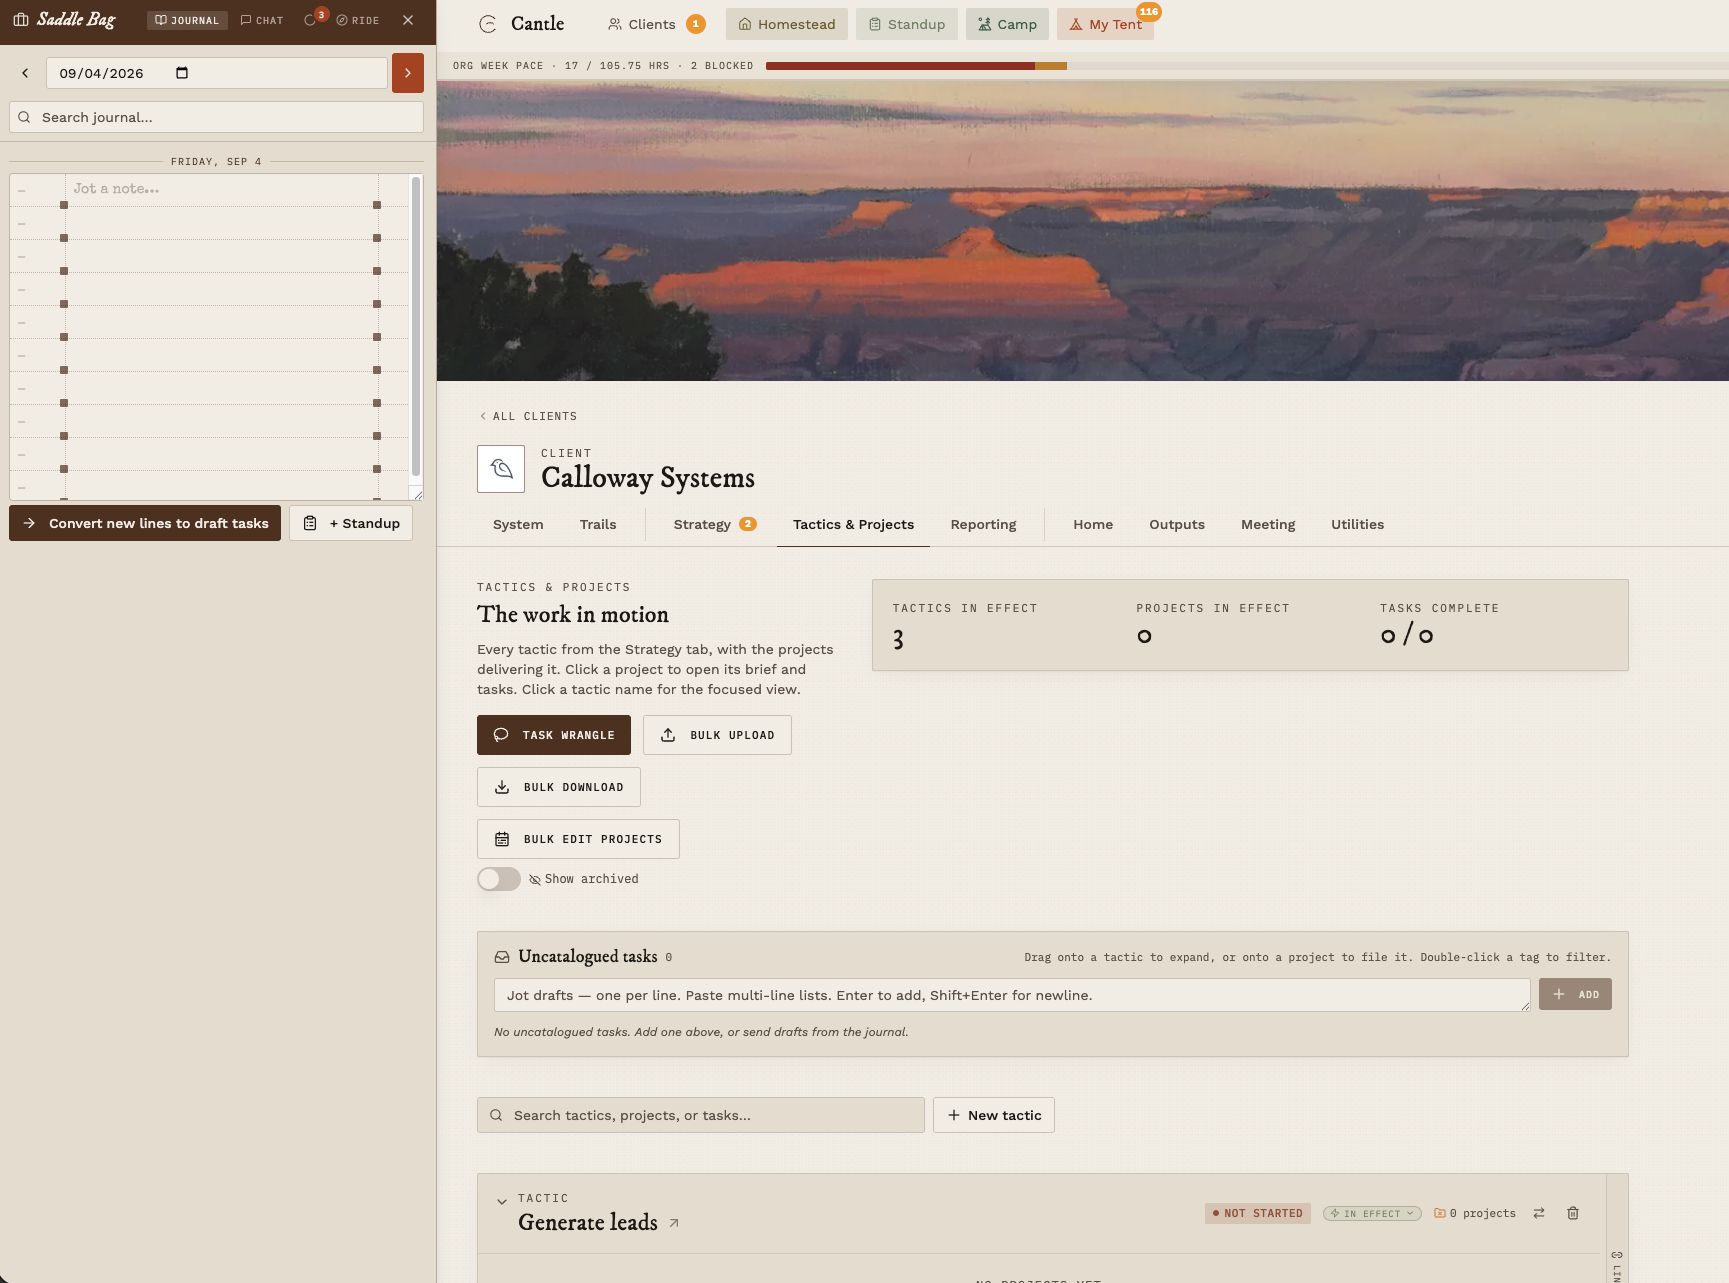Click the Saddle Bag briefcase icon
Image resolution: width=1729 pixels, height=1283 pixels.
pos(21,20)
